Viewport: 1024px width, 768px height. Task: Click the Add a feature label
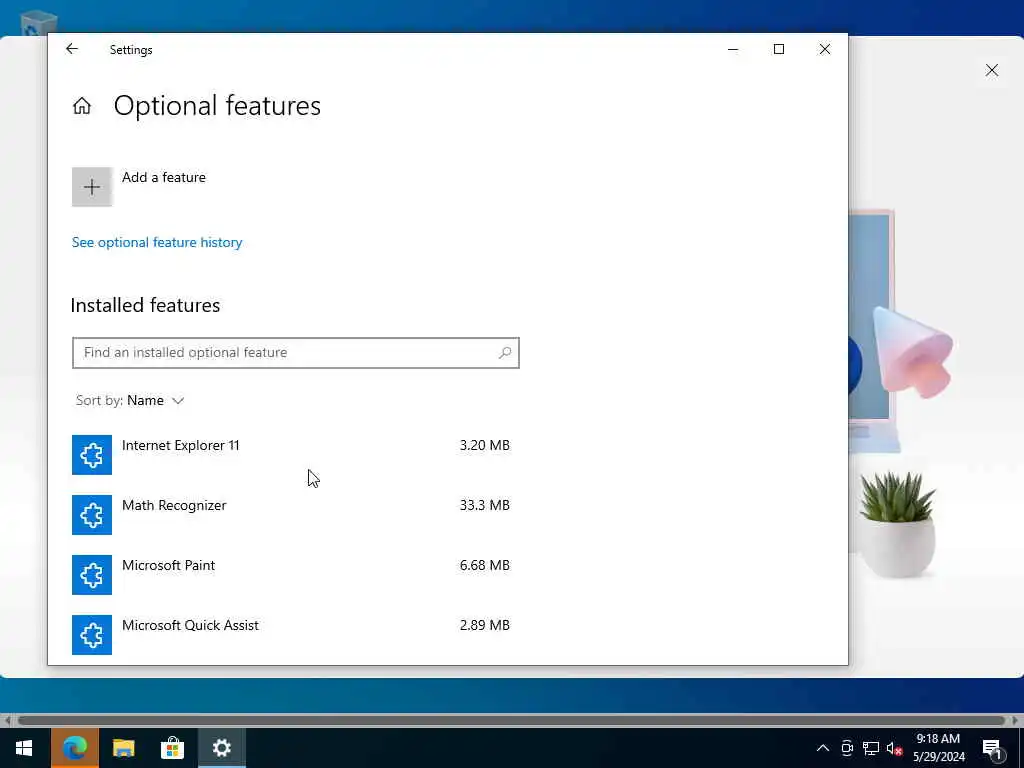click(164, 178)
